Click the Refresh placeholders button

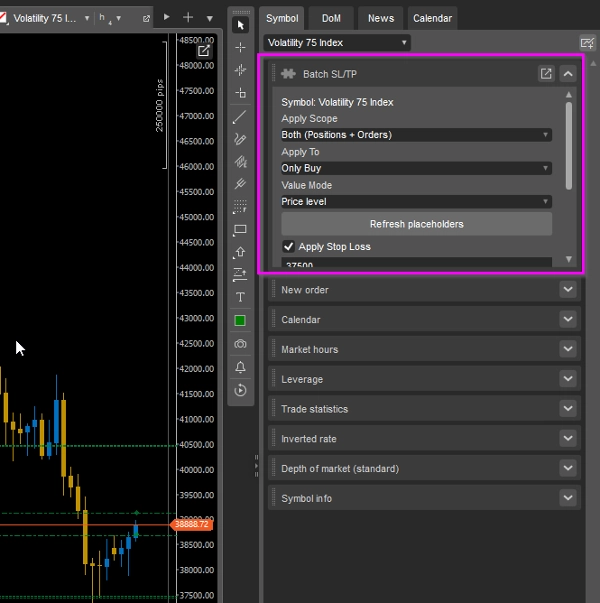pos(416,224)
